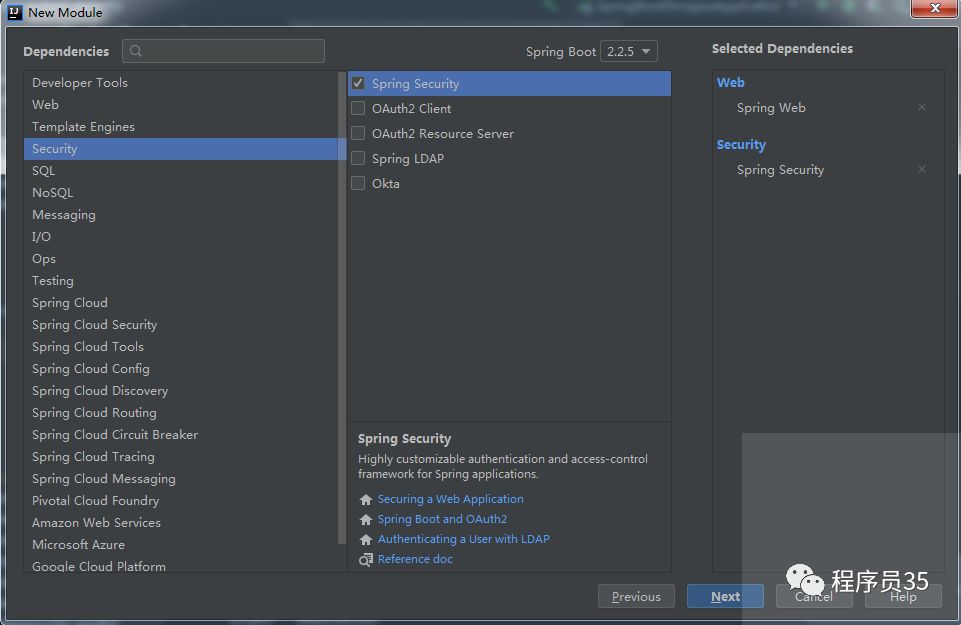Uncheck the Spring Security checkbox
The image size is (961, 625).
tap(358, 83)
